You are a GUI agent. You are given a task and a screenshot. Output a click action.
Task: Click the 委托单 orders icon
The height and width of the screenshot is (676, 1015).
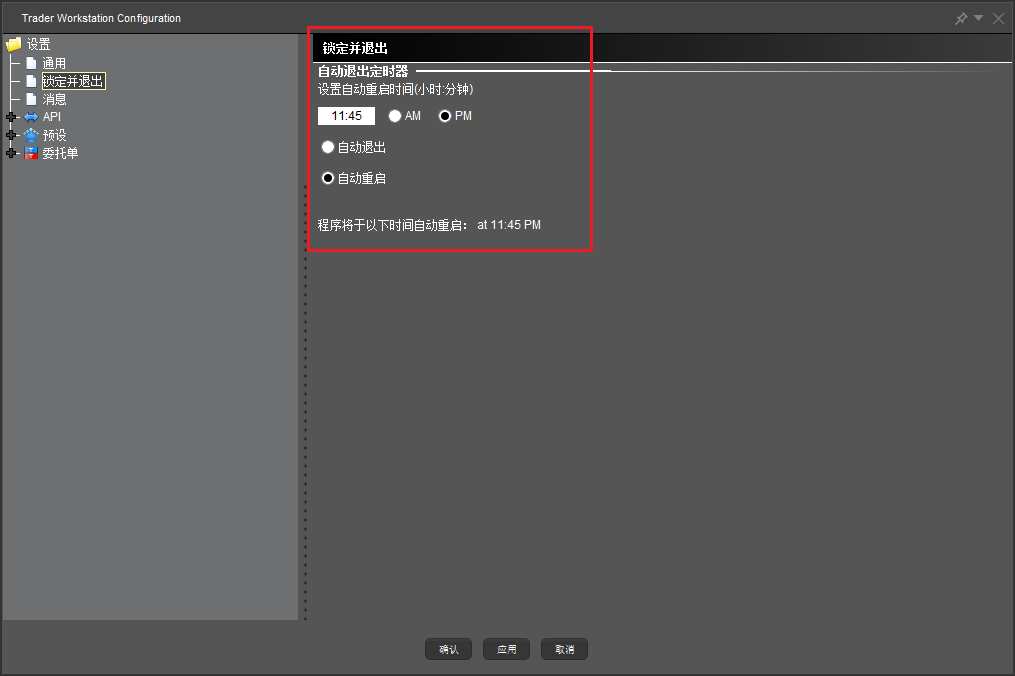(31, 153)
